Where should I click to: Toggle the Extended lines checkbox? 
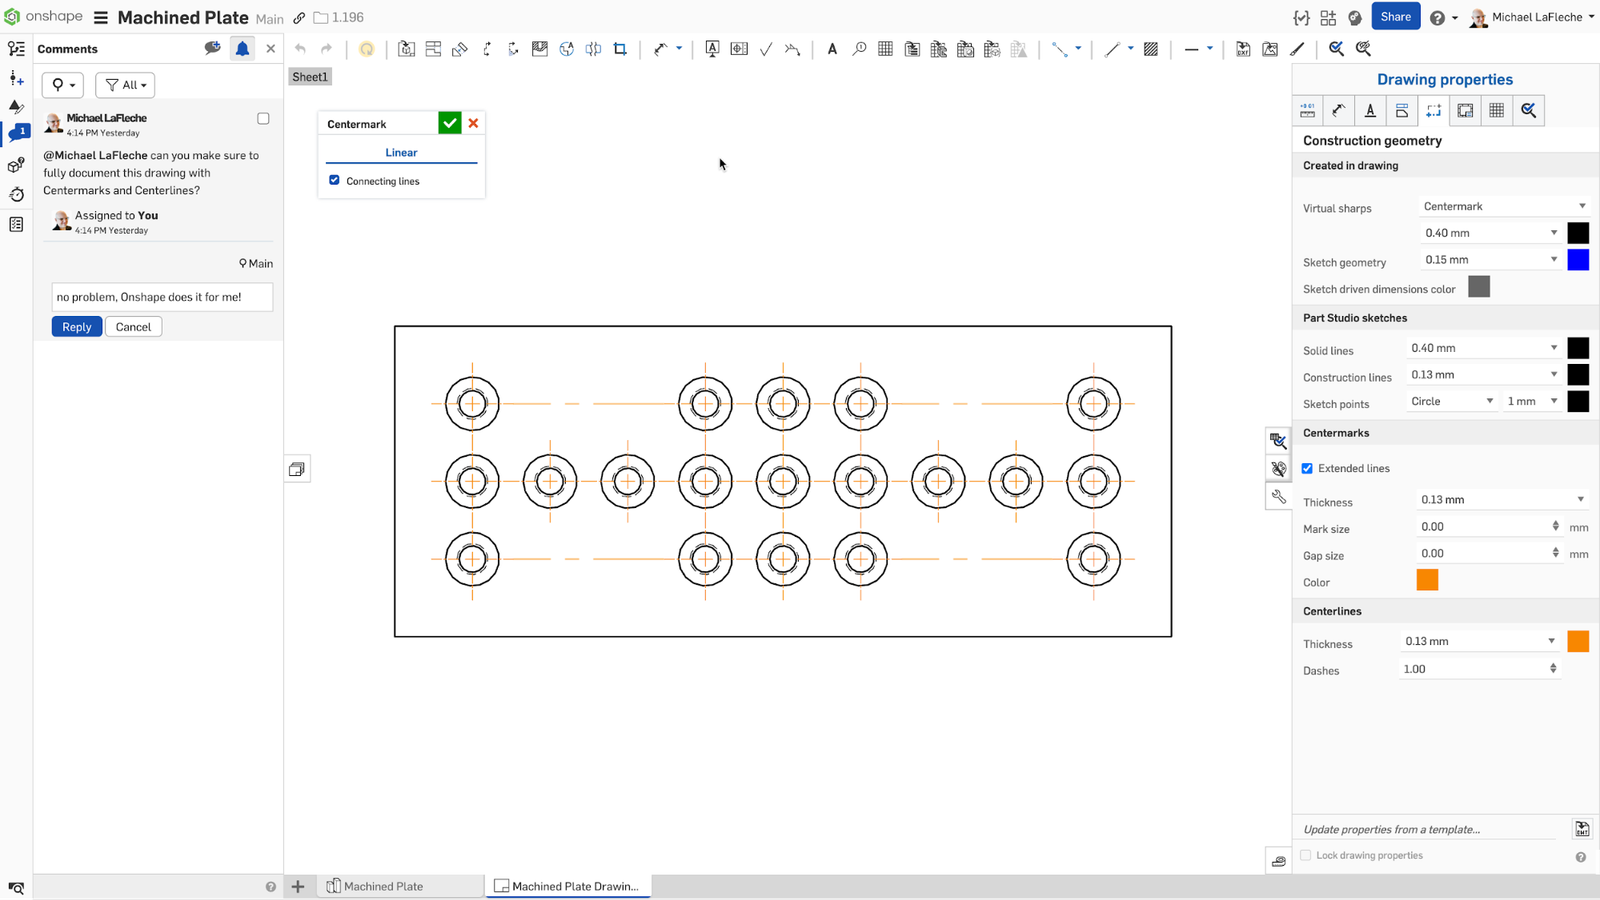tap(1307, 468)
